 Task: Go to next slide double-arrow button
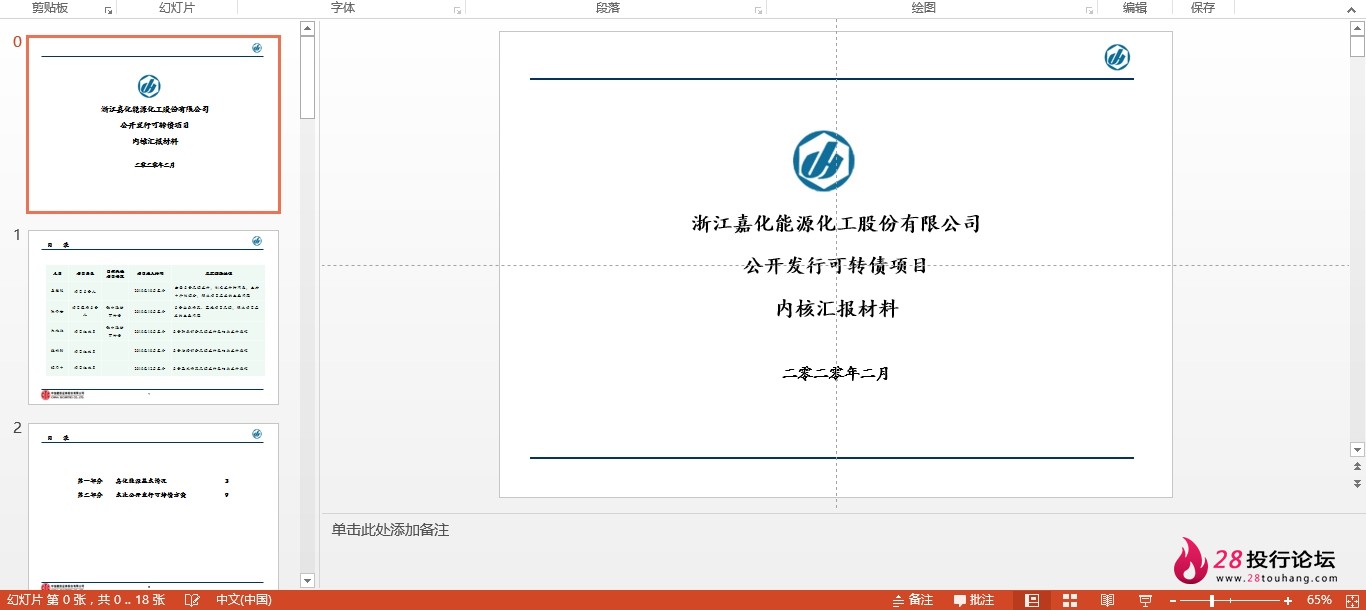coord(1357,483)
